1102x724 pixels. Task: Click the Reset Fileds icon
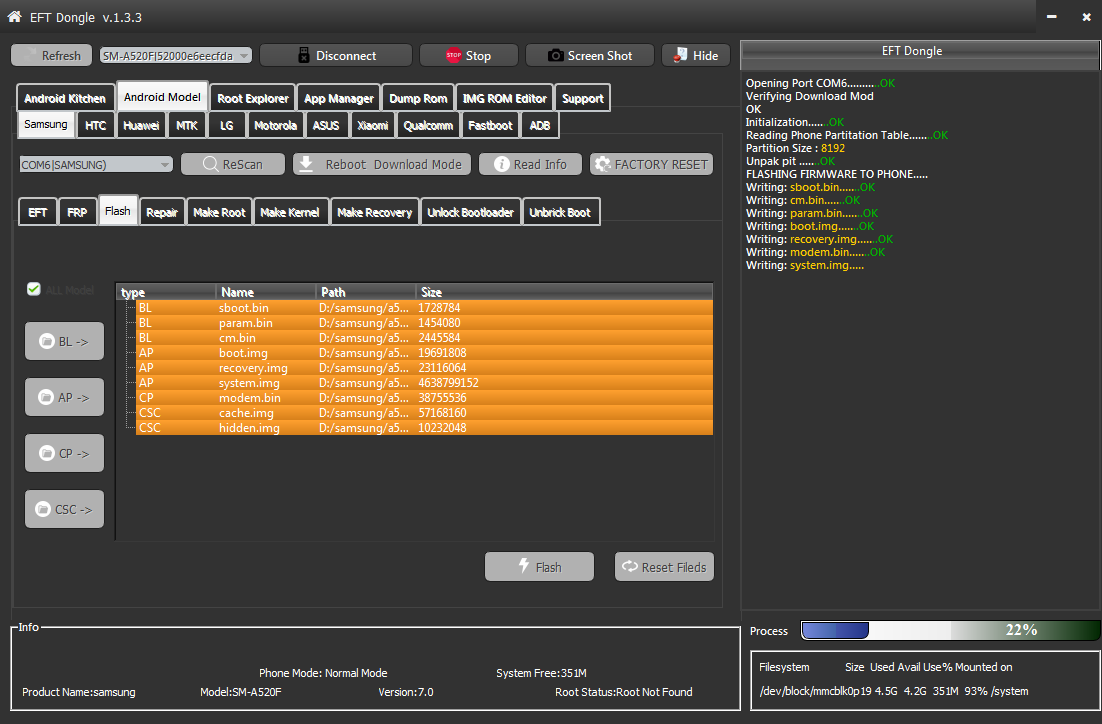click(629, 567)
